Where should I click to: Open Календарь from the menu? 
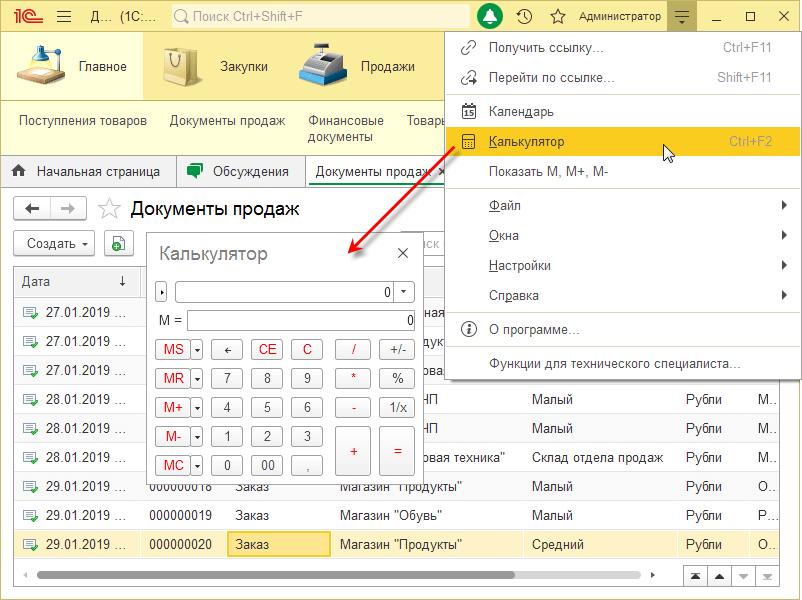point(623,112)
